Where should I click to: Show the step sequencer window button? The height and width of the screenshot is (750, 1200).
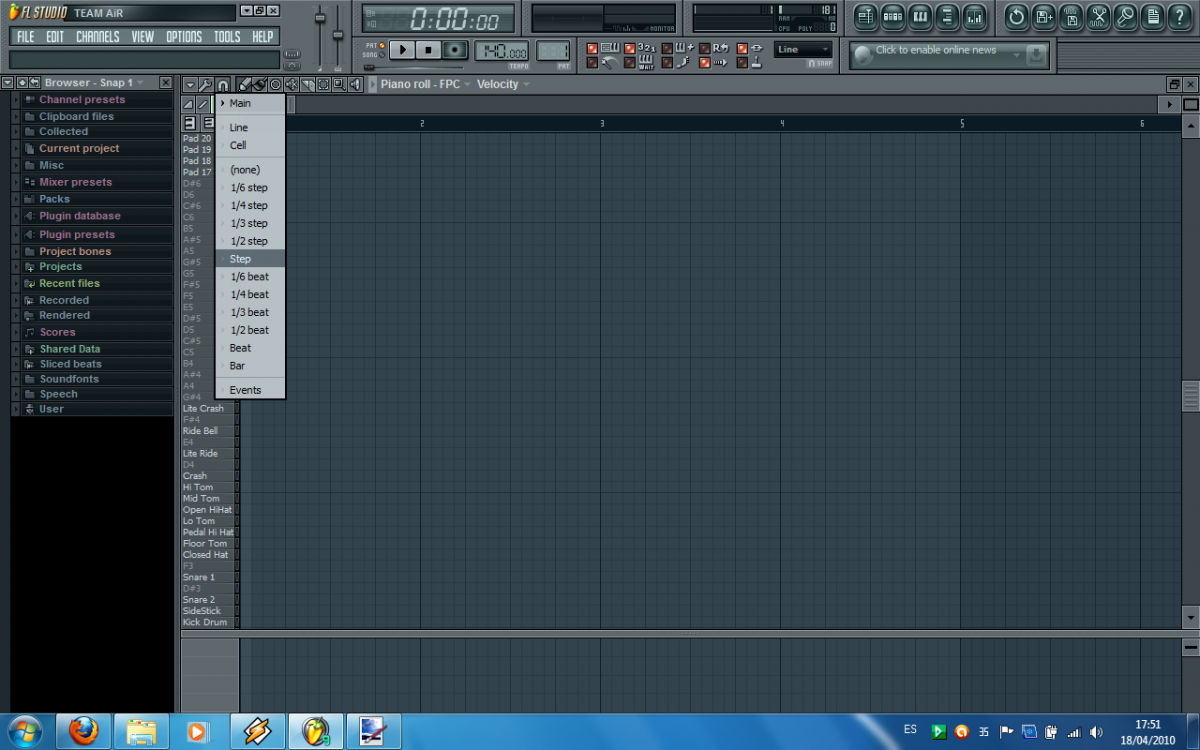coord(893,16)
